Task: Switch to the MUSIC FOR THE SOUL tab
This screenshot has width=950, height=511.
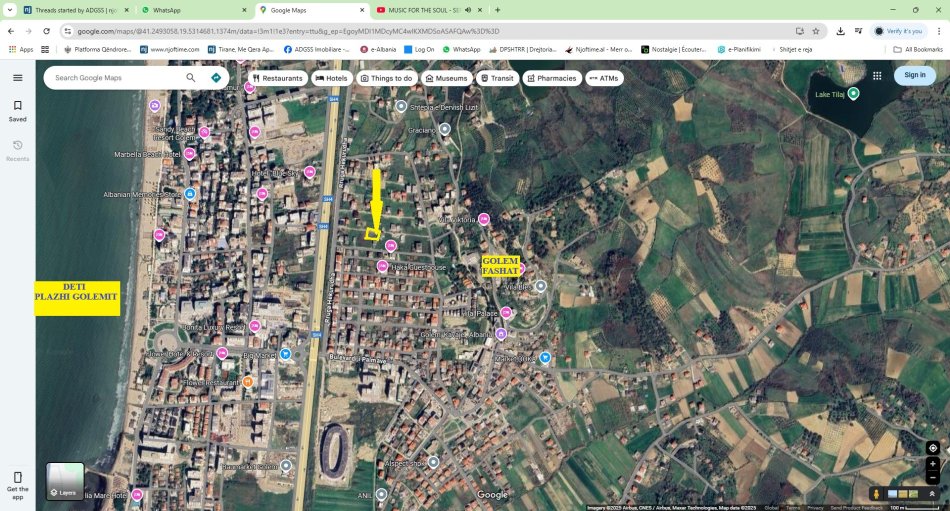Action: click(425, 10)
